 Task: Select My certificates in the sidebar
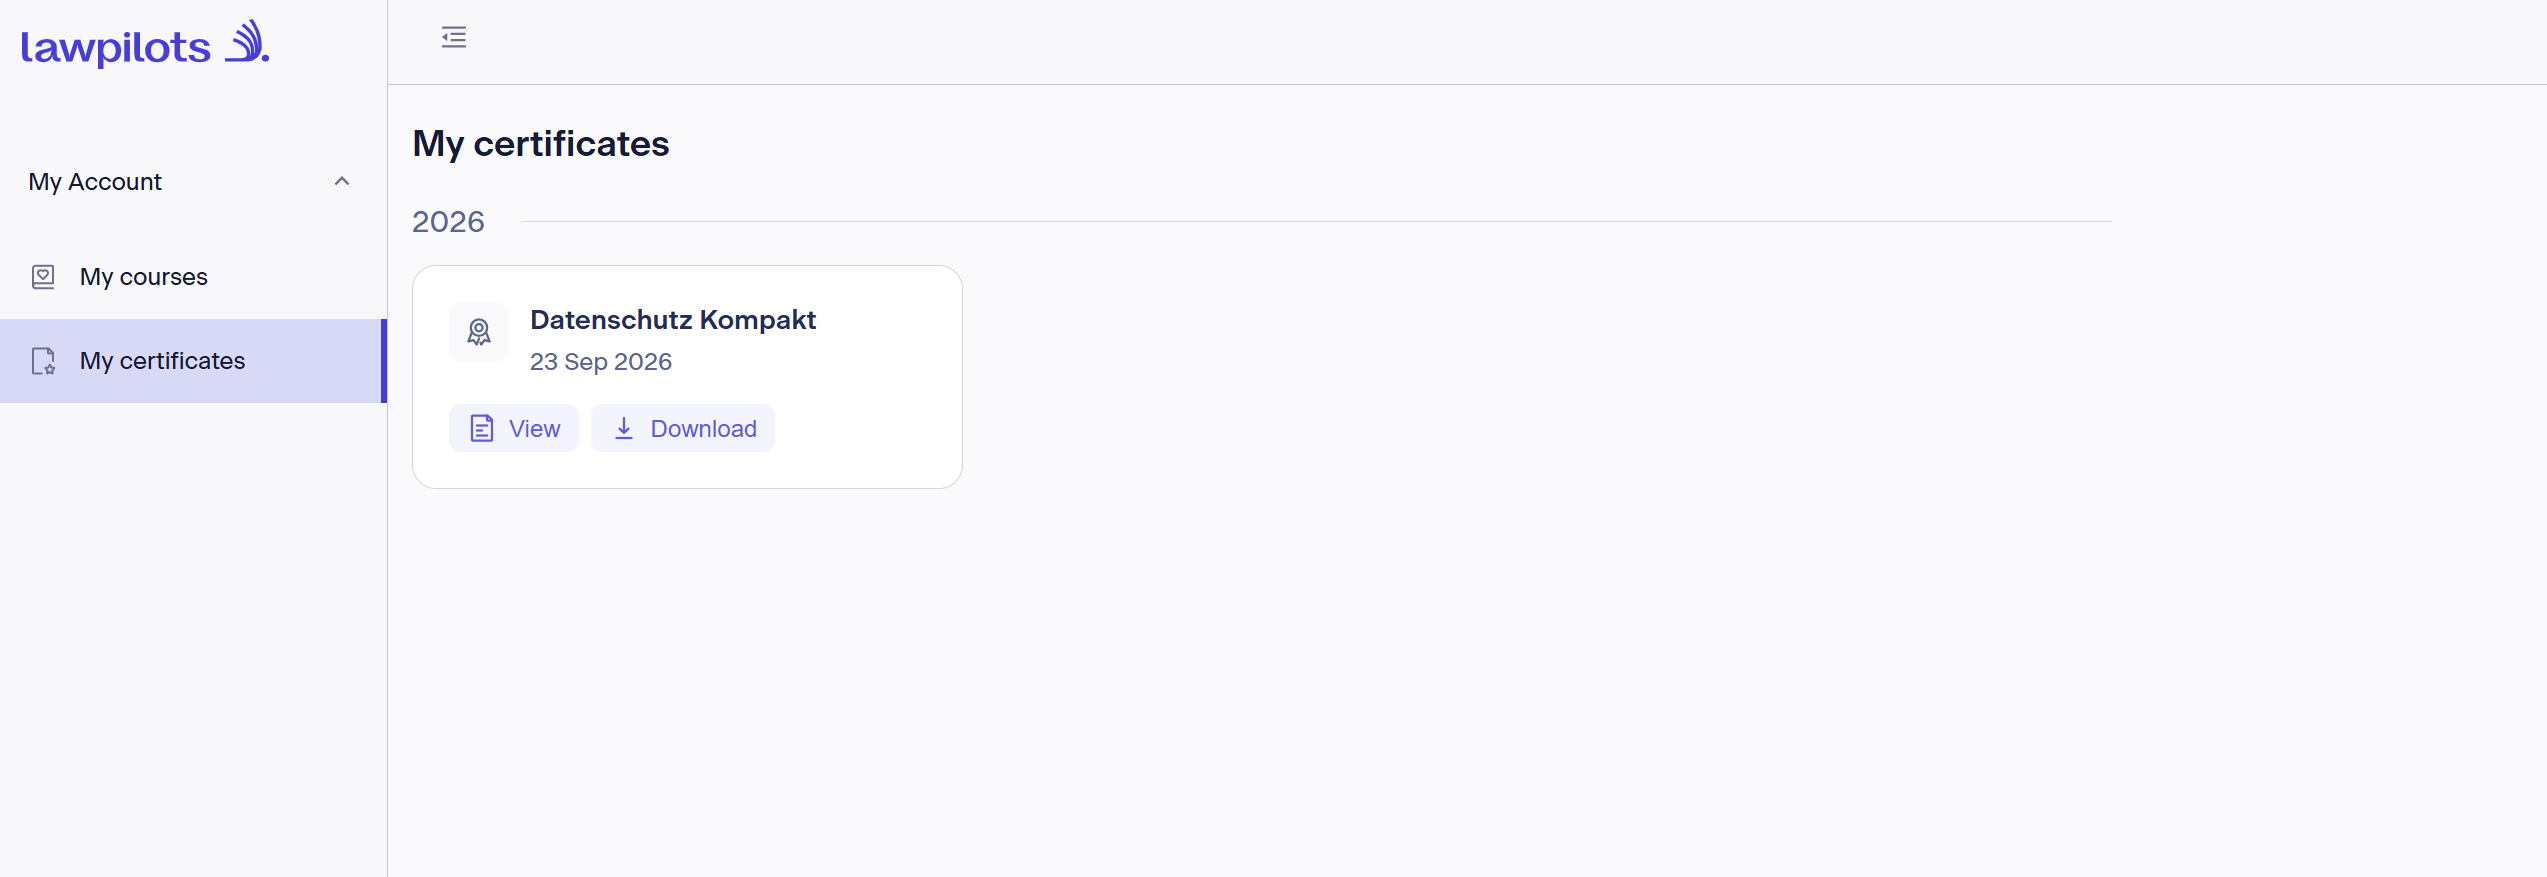(193, 361)
